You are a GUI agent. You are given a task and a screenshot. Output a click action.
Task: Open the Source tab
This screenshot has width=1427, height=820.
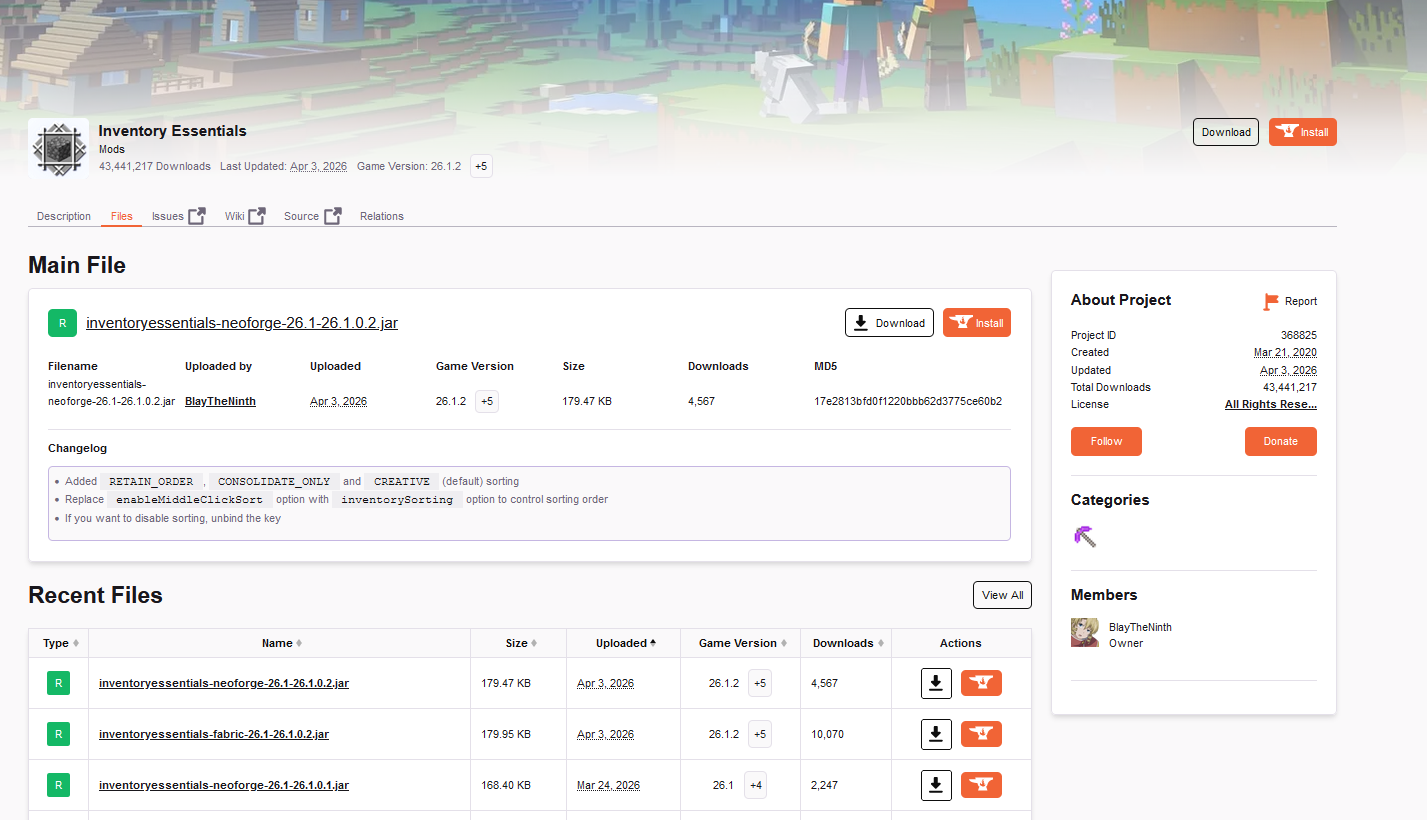pyautogui.click(x=301, y=216)
